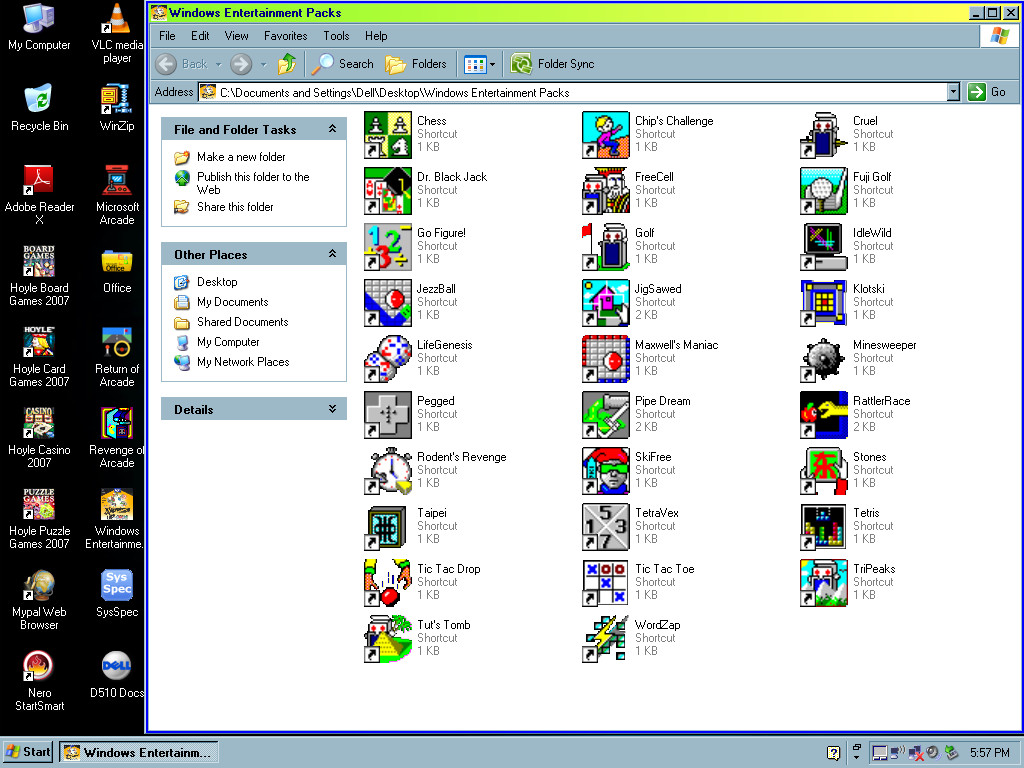Select the TetraVex icon
This screenshot has width=1024, height=768.
coord(606,527)
